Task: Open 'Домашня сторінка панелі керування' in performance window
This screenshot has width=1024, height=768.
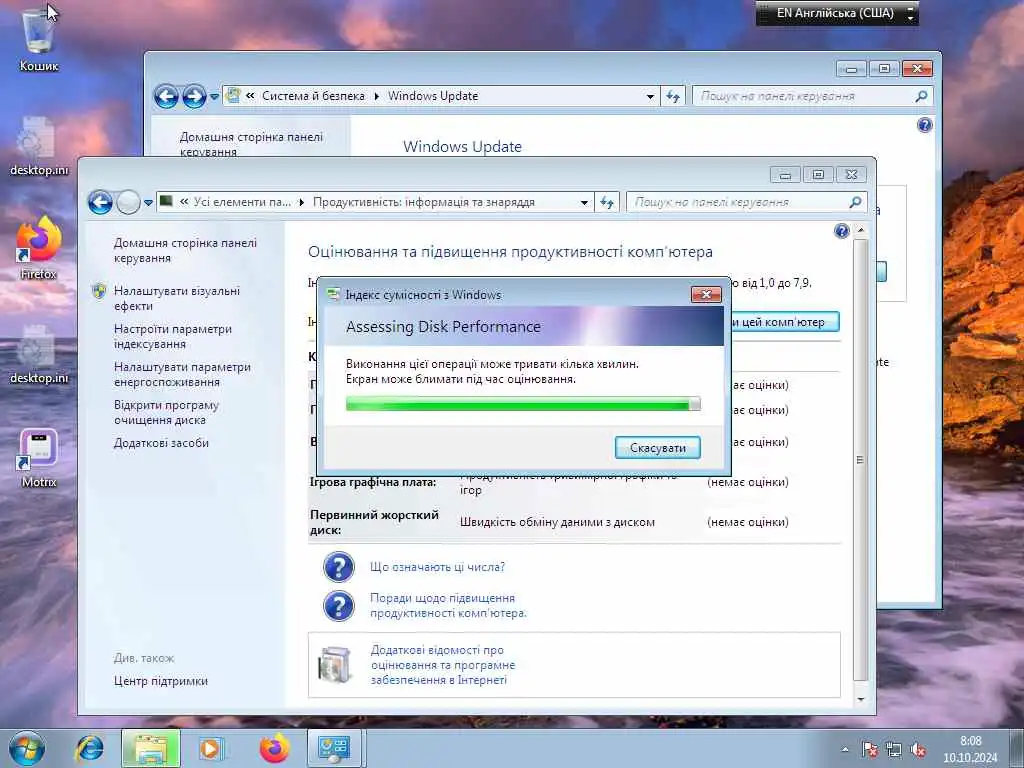Action: tap(185, 250)
